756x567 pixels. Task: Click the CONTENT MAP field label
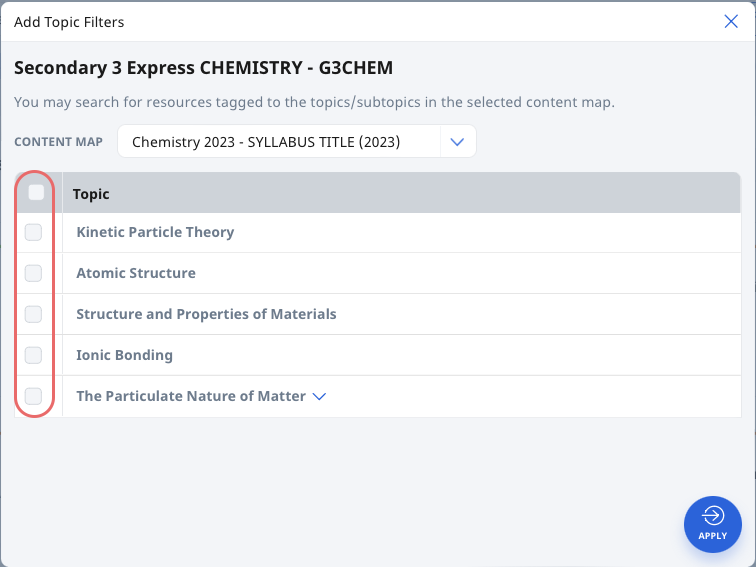pyautogui.click(x=58, y=142)
